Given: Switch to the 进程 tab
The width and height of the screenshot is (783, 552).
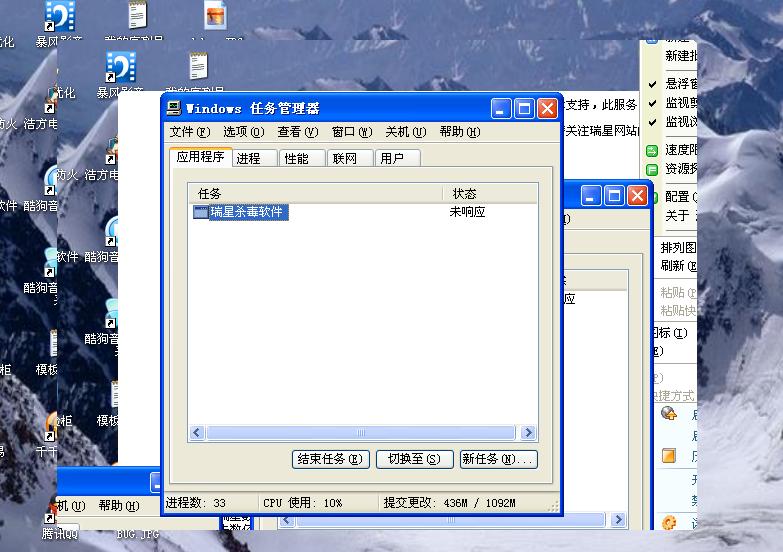Looking at the screenshot, I should point(255,158).
